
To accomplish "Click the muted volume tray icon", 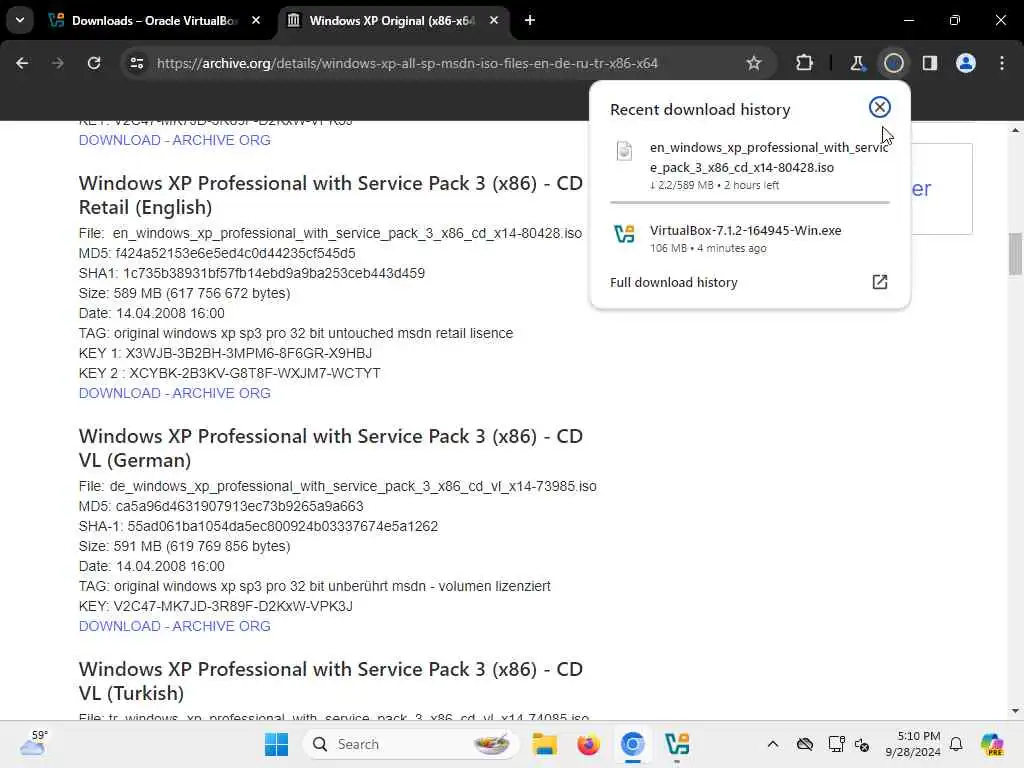I will click(862, 744).
